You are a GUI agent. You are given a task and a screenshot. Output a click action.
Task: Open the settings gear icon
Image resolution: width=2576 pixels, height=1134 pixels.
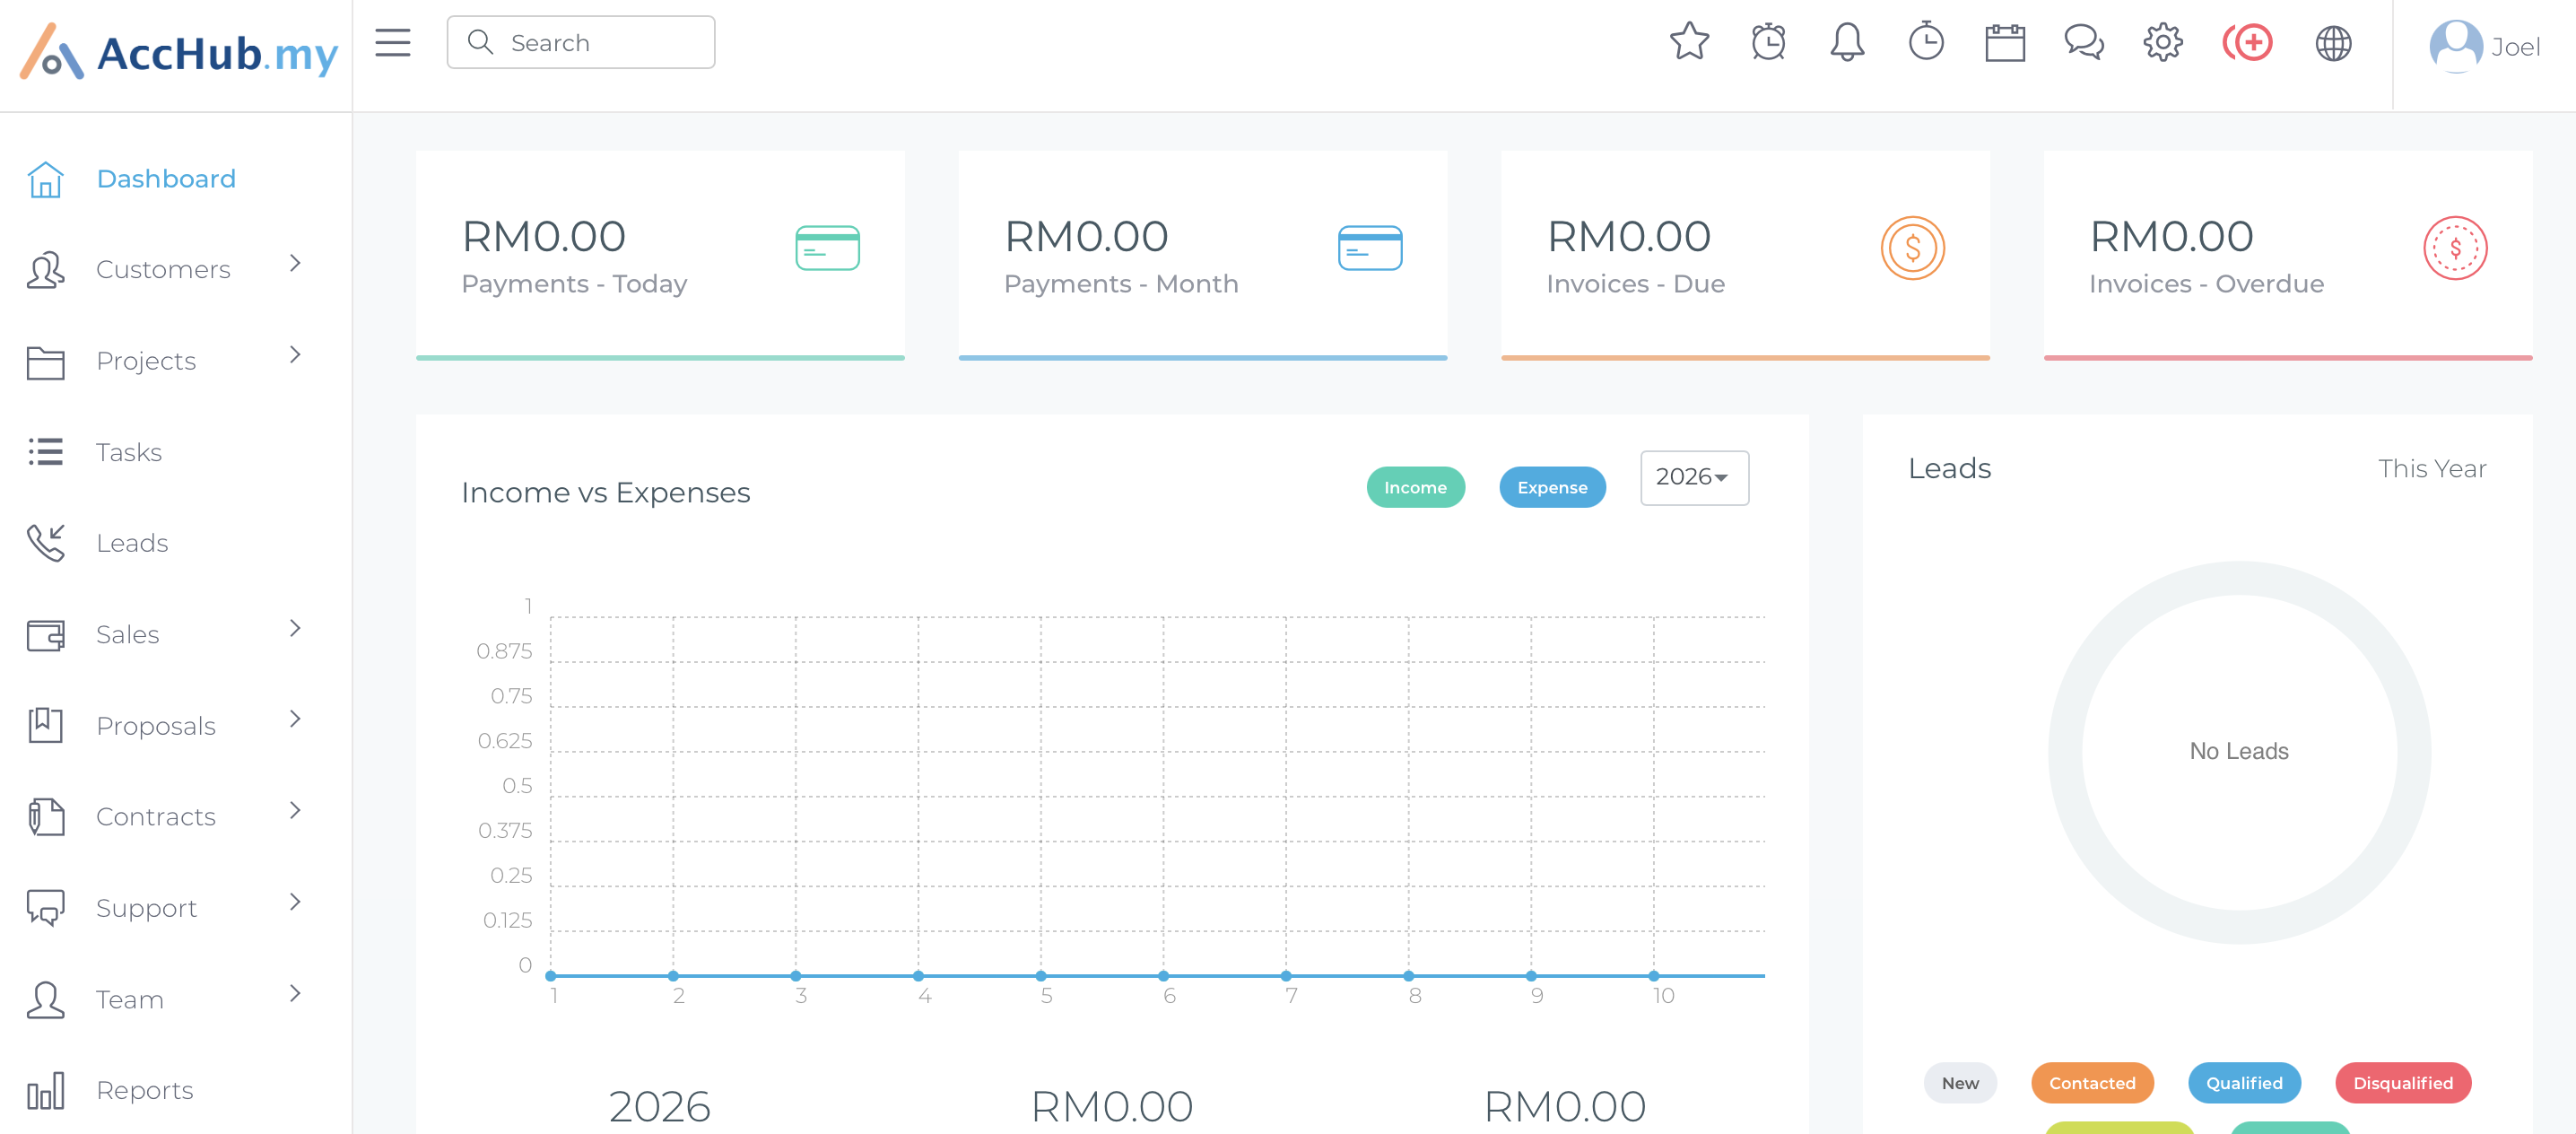point(2163,42)
